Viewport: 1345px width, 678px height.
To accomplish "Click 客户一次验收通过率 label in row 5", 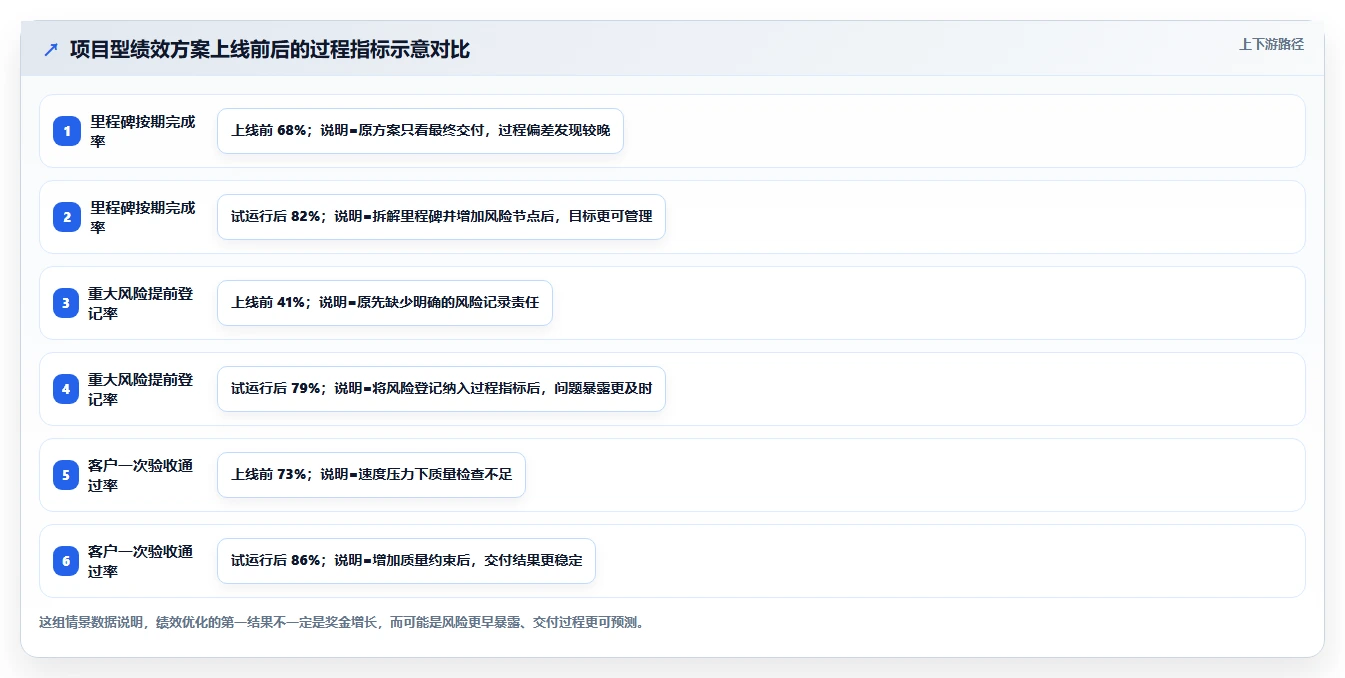I will pyautogui.click(x=141, y=475).
